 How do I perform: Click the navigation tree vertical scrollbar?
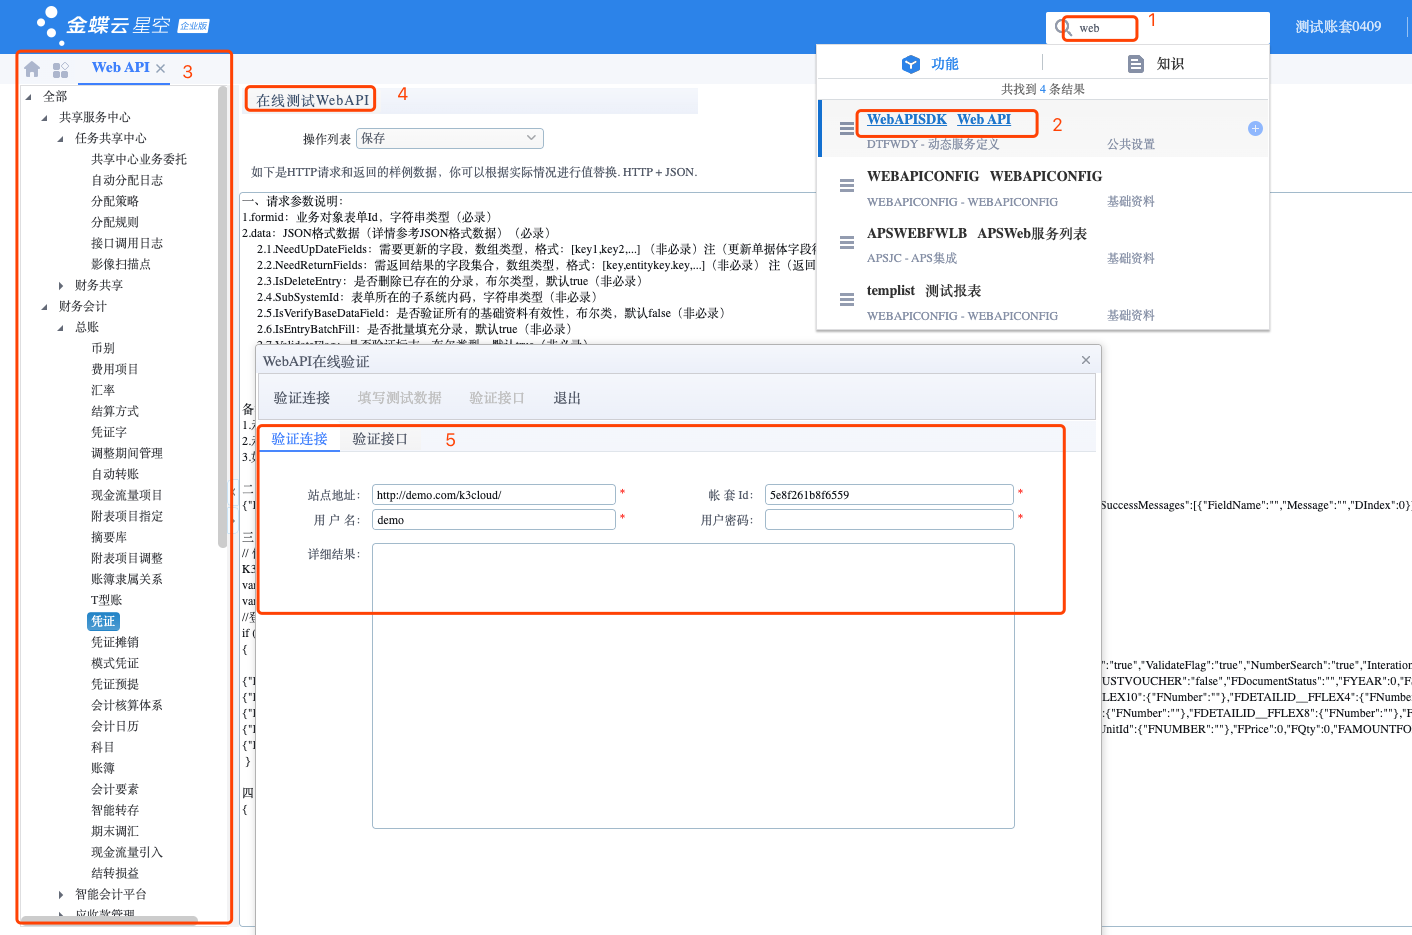(222, 320)
